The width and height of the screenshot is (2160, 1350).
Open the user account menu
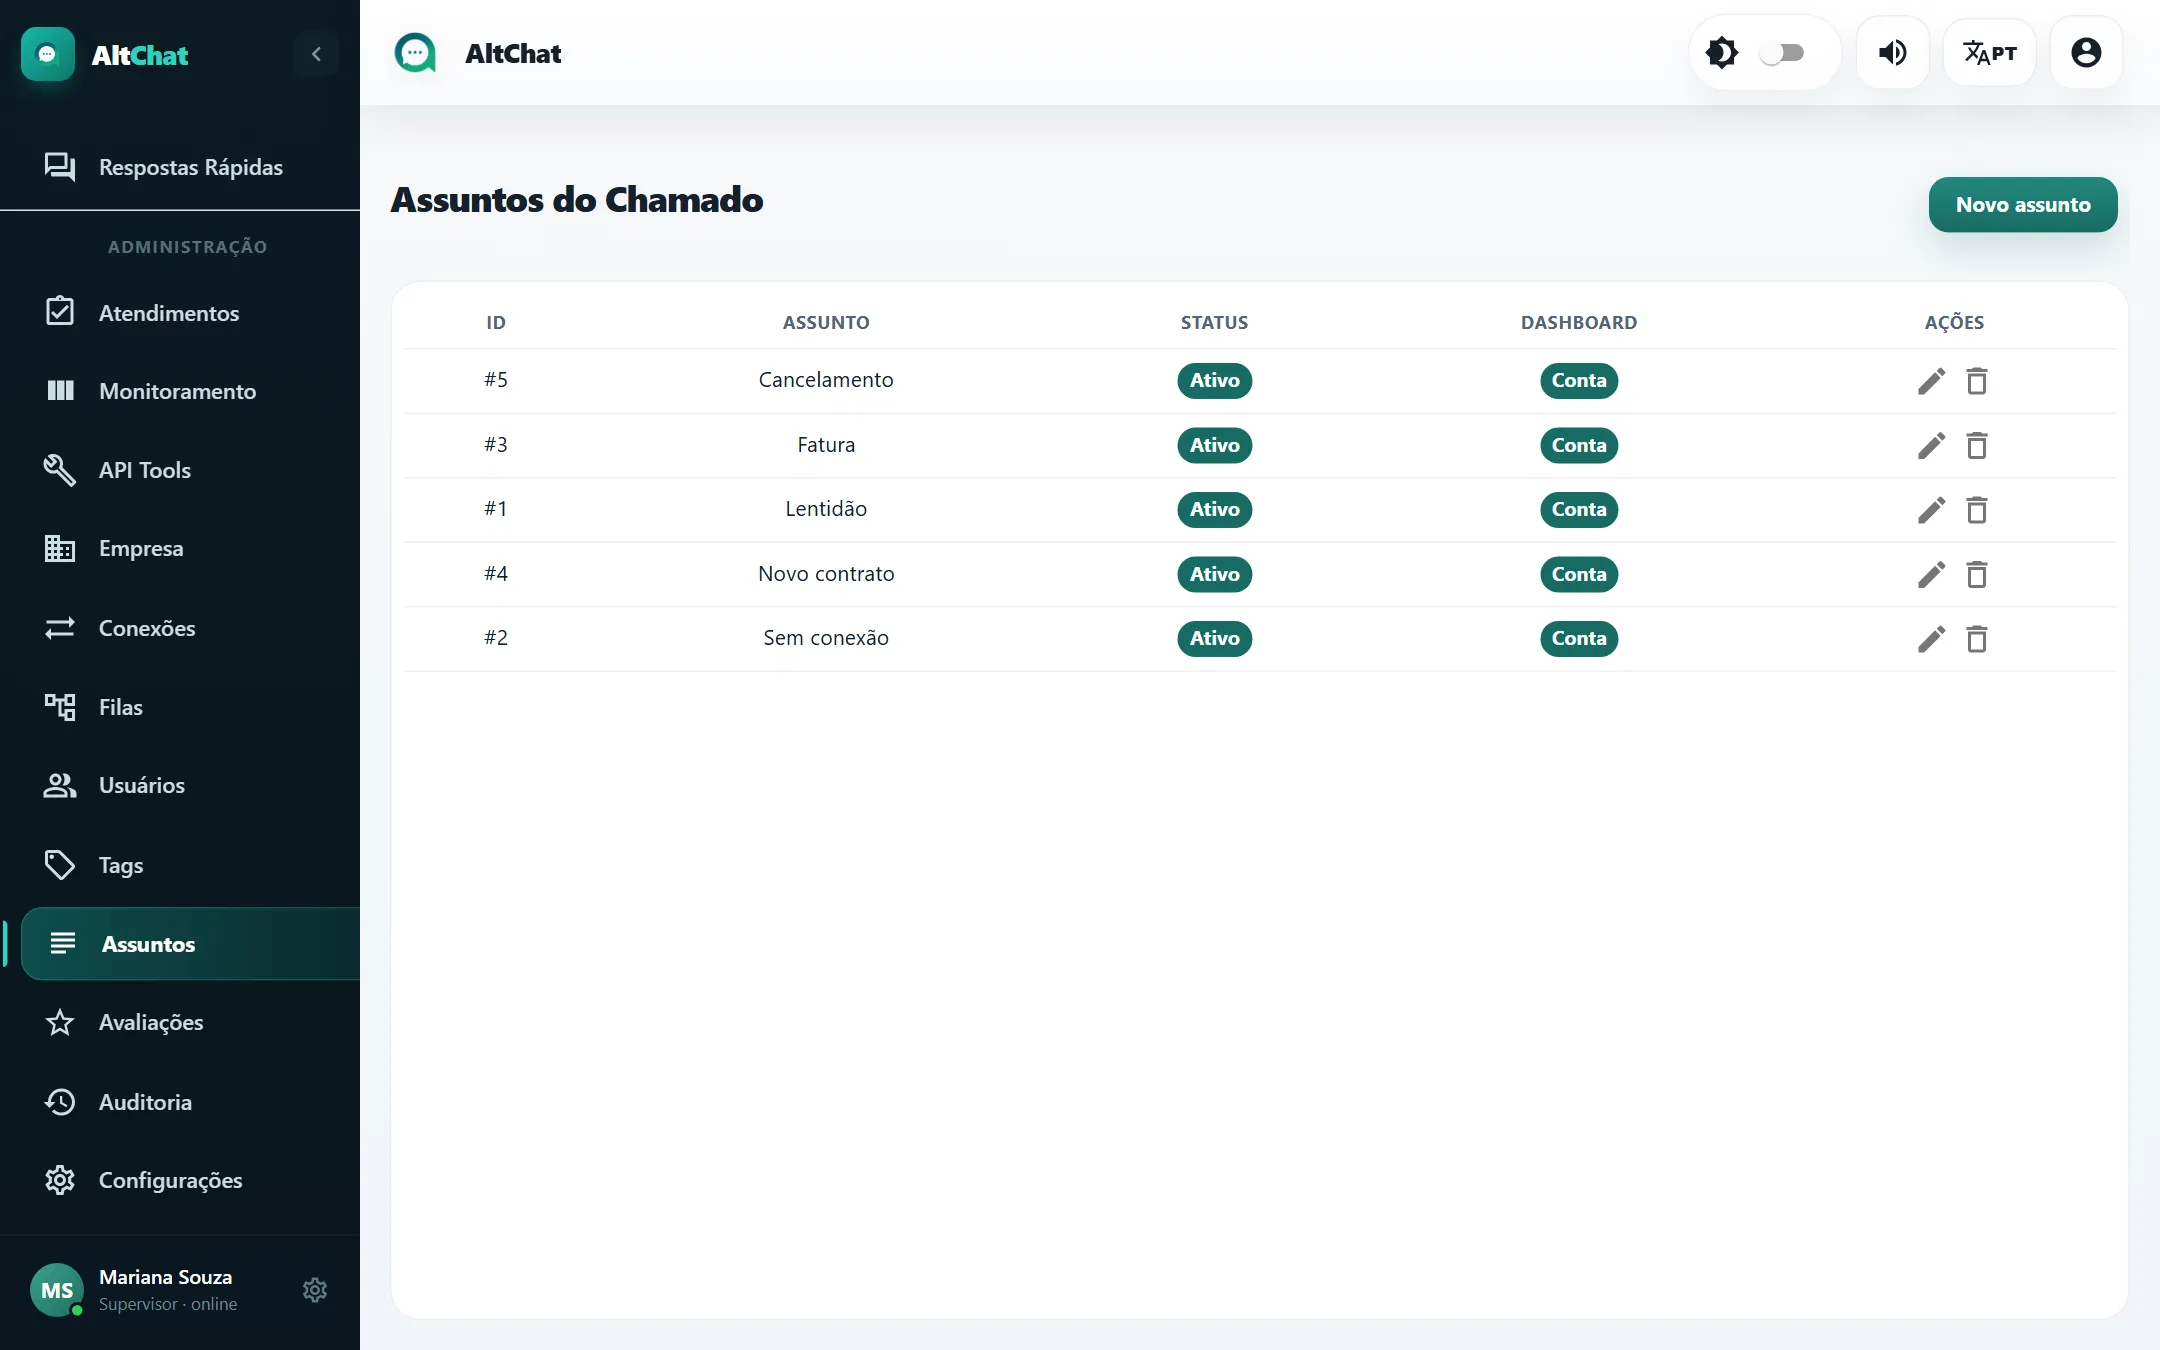[2086, 53]
